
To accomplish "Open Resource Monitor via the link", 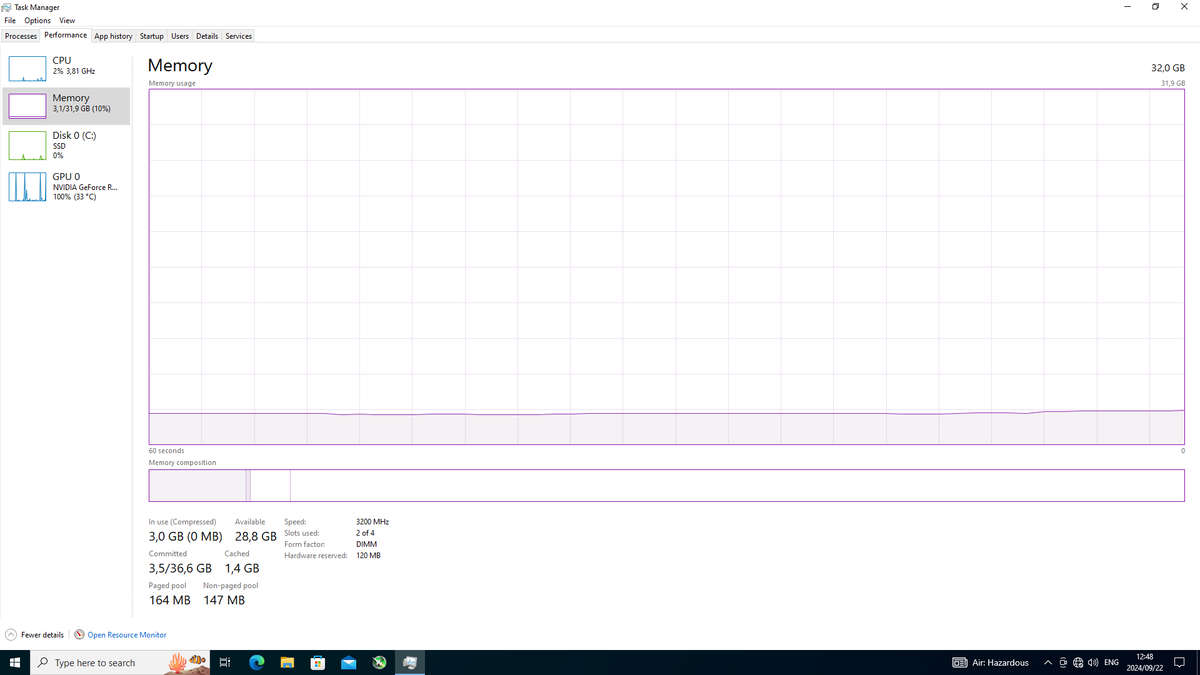I will [x=124, y=634].
